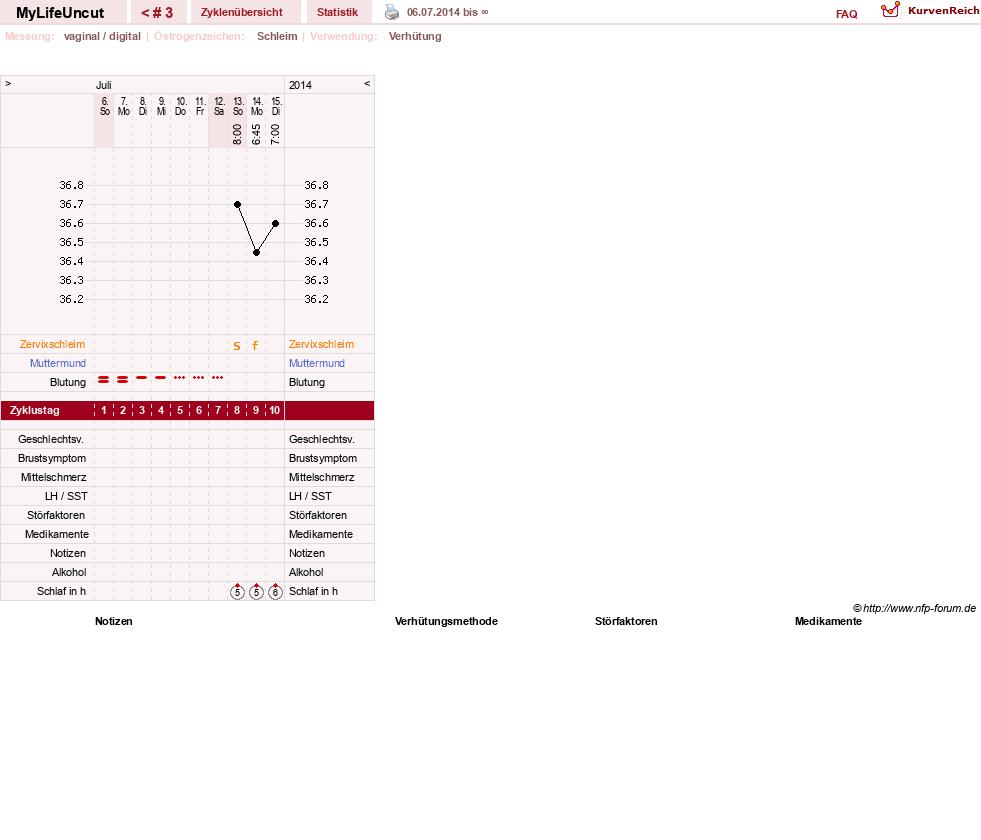
Task: Select the 36.7 temperature point on July 13
Action: 237,205
